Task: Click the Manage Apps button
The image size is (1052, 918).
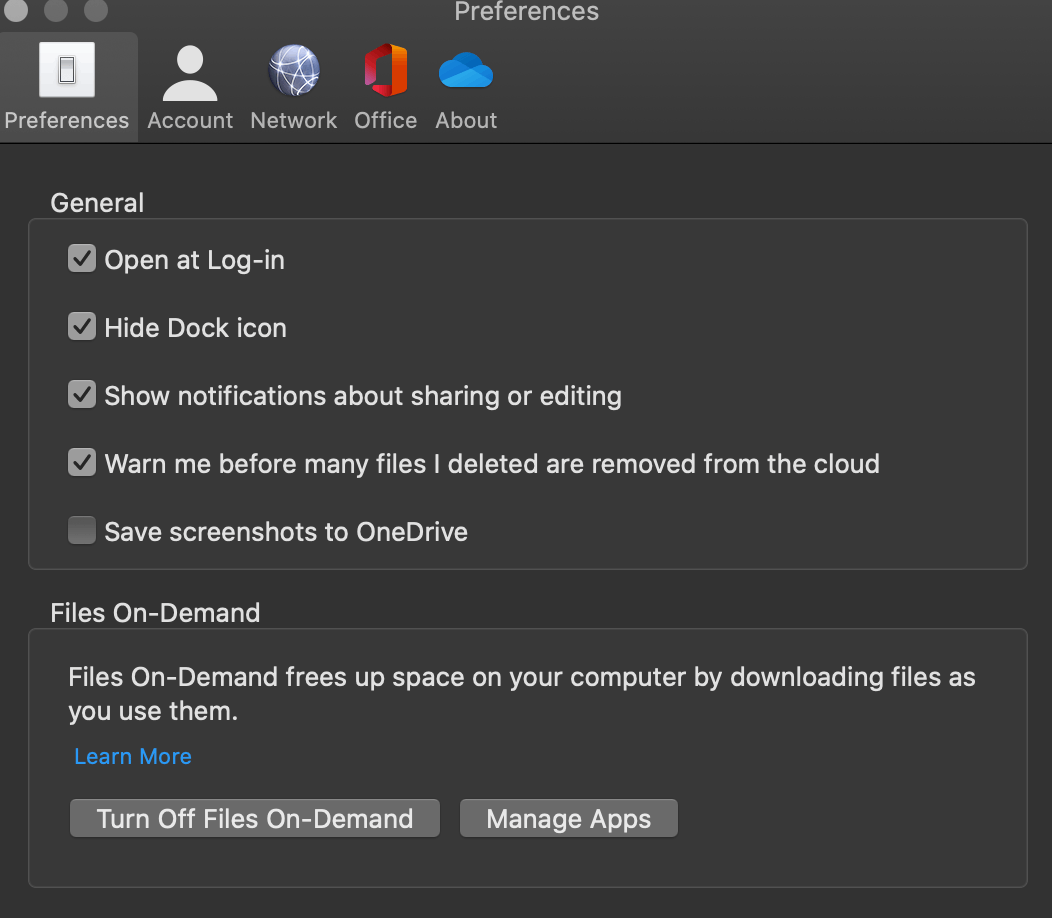Action: click(x=568, y=818)
